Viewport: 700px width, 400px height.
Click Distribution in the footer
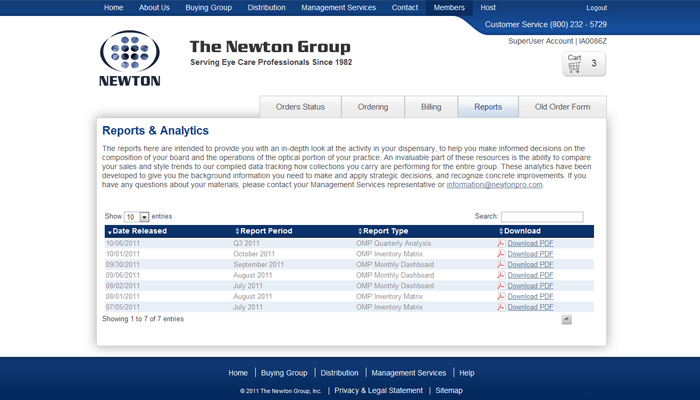[x=339, y=373]
